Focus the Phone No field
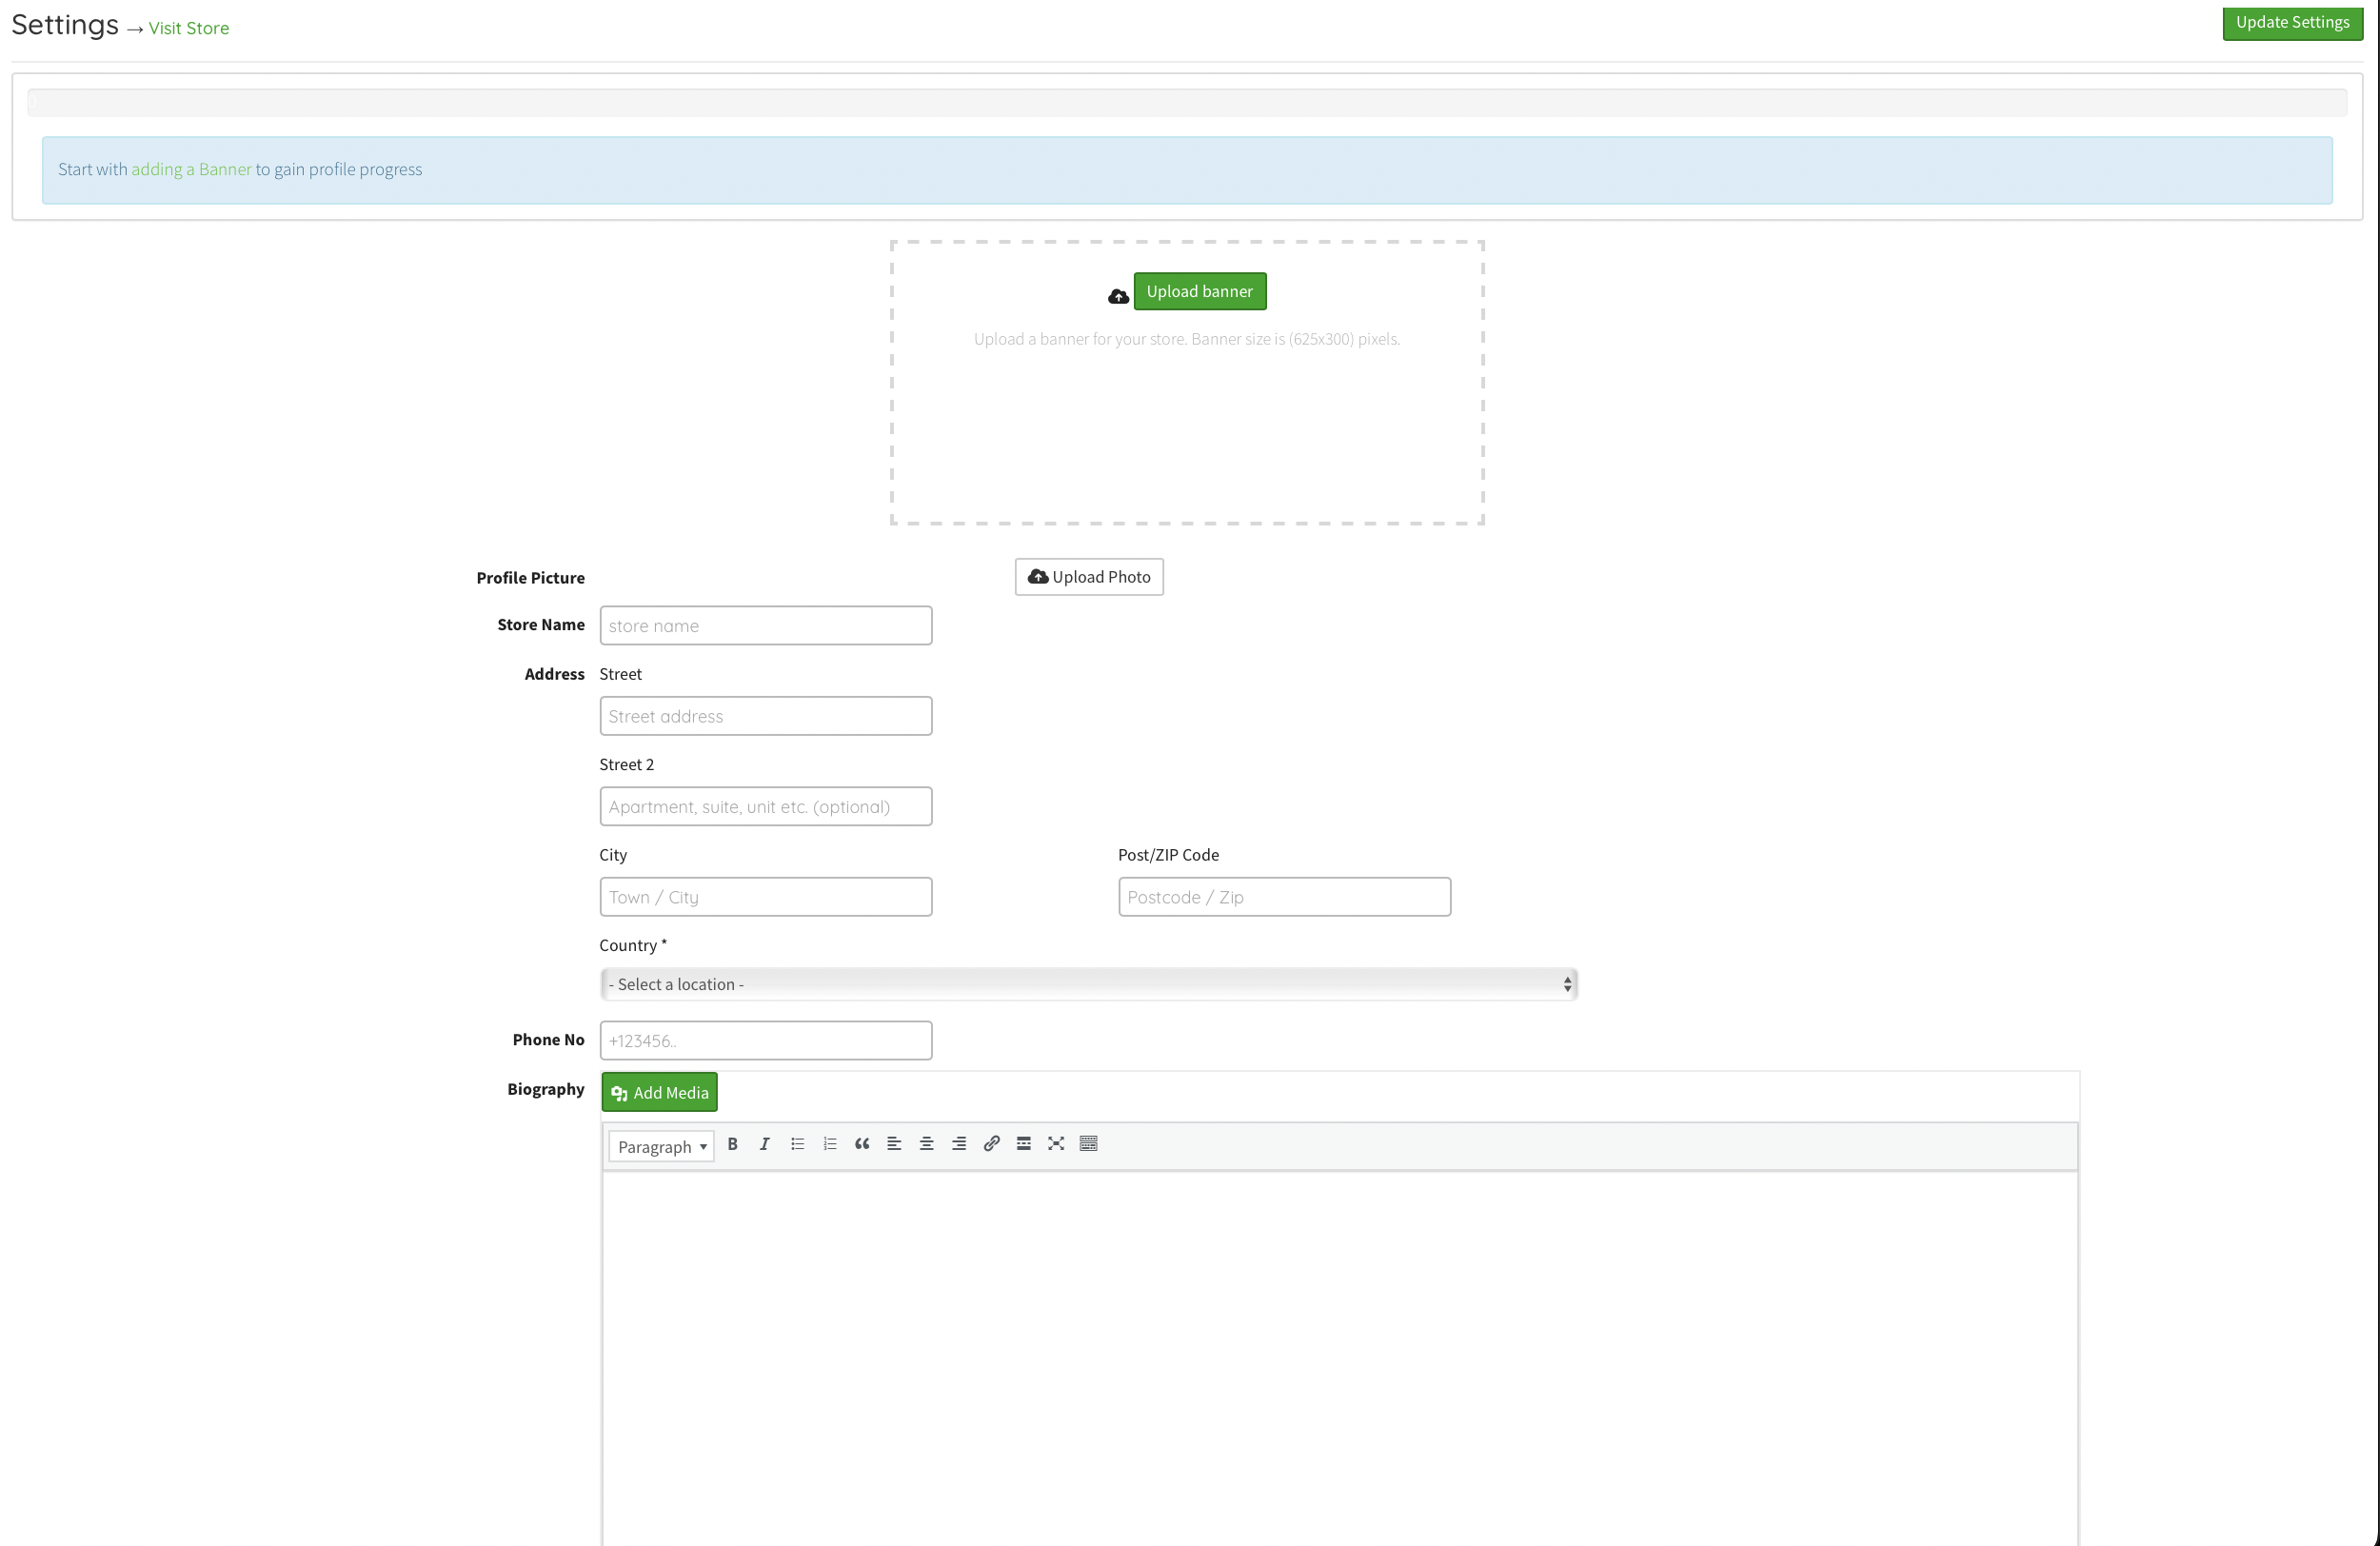The image size is (2380, 1546). (766, 1040)
